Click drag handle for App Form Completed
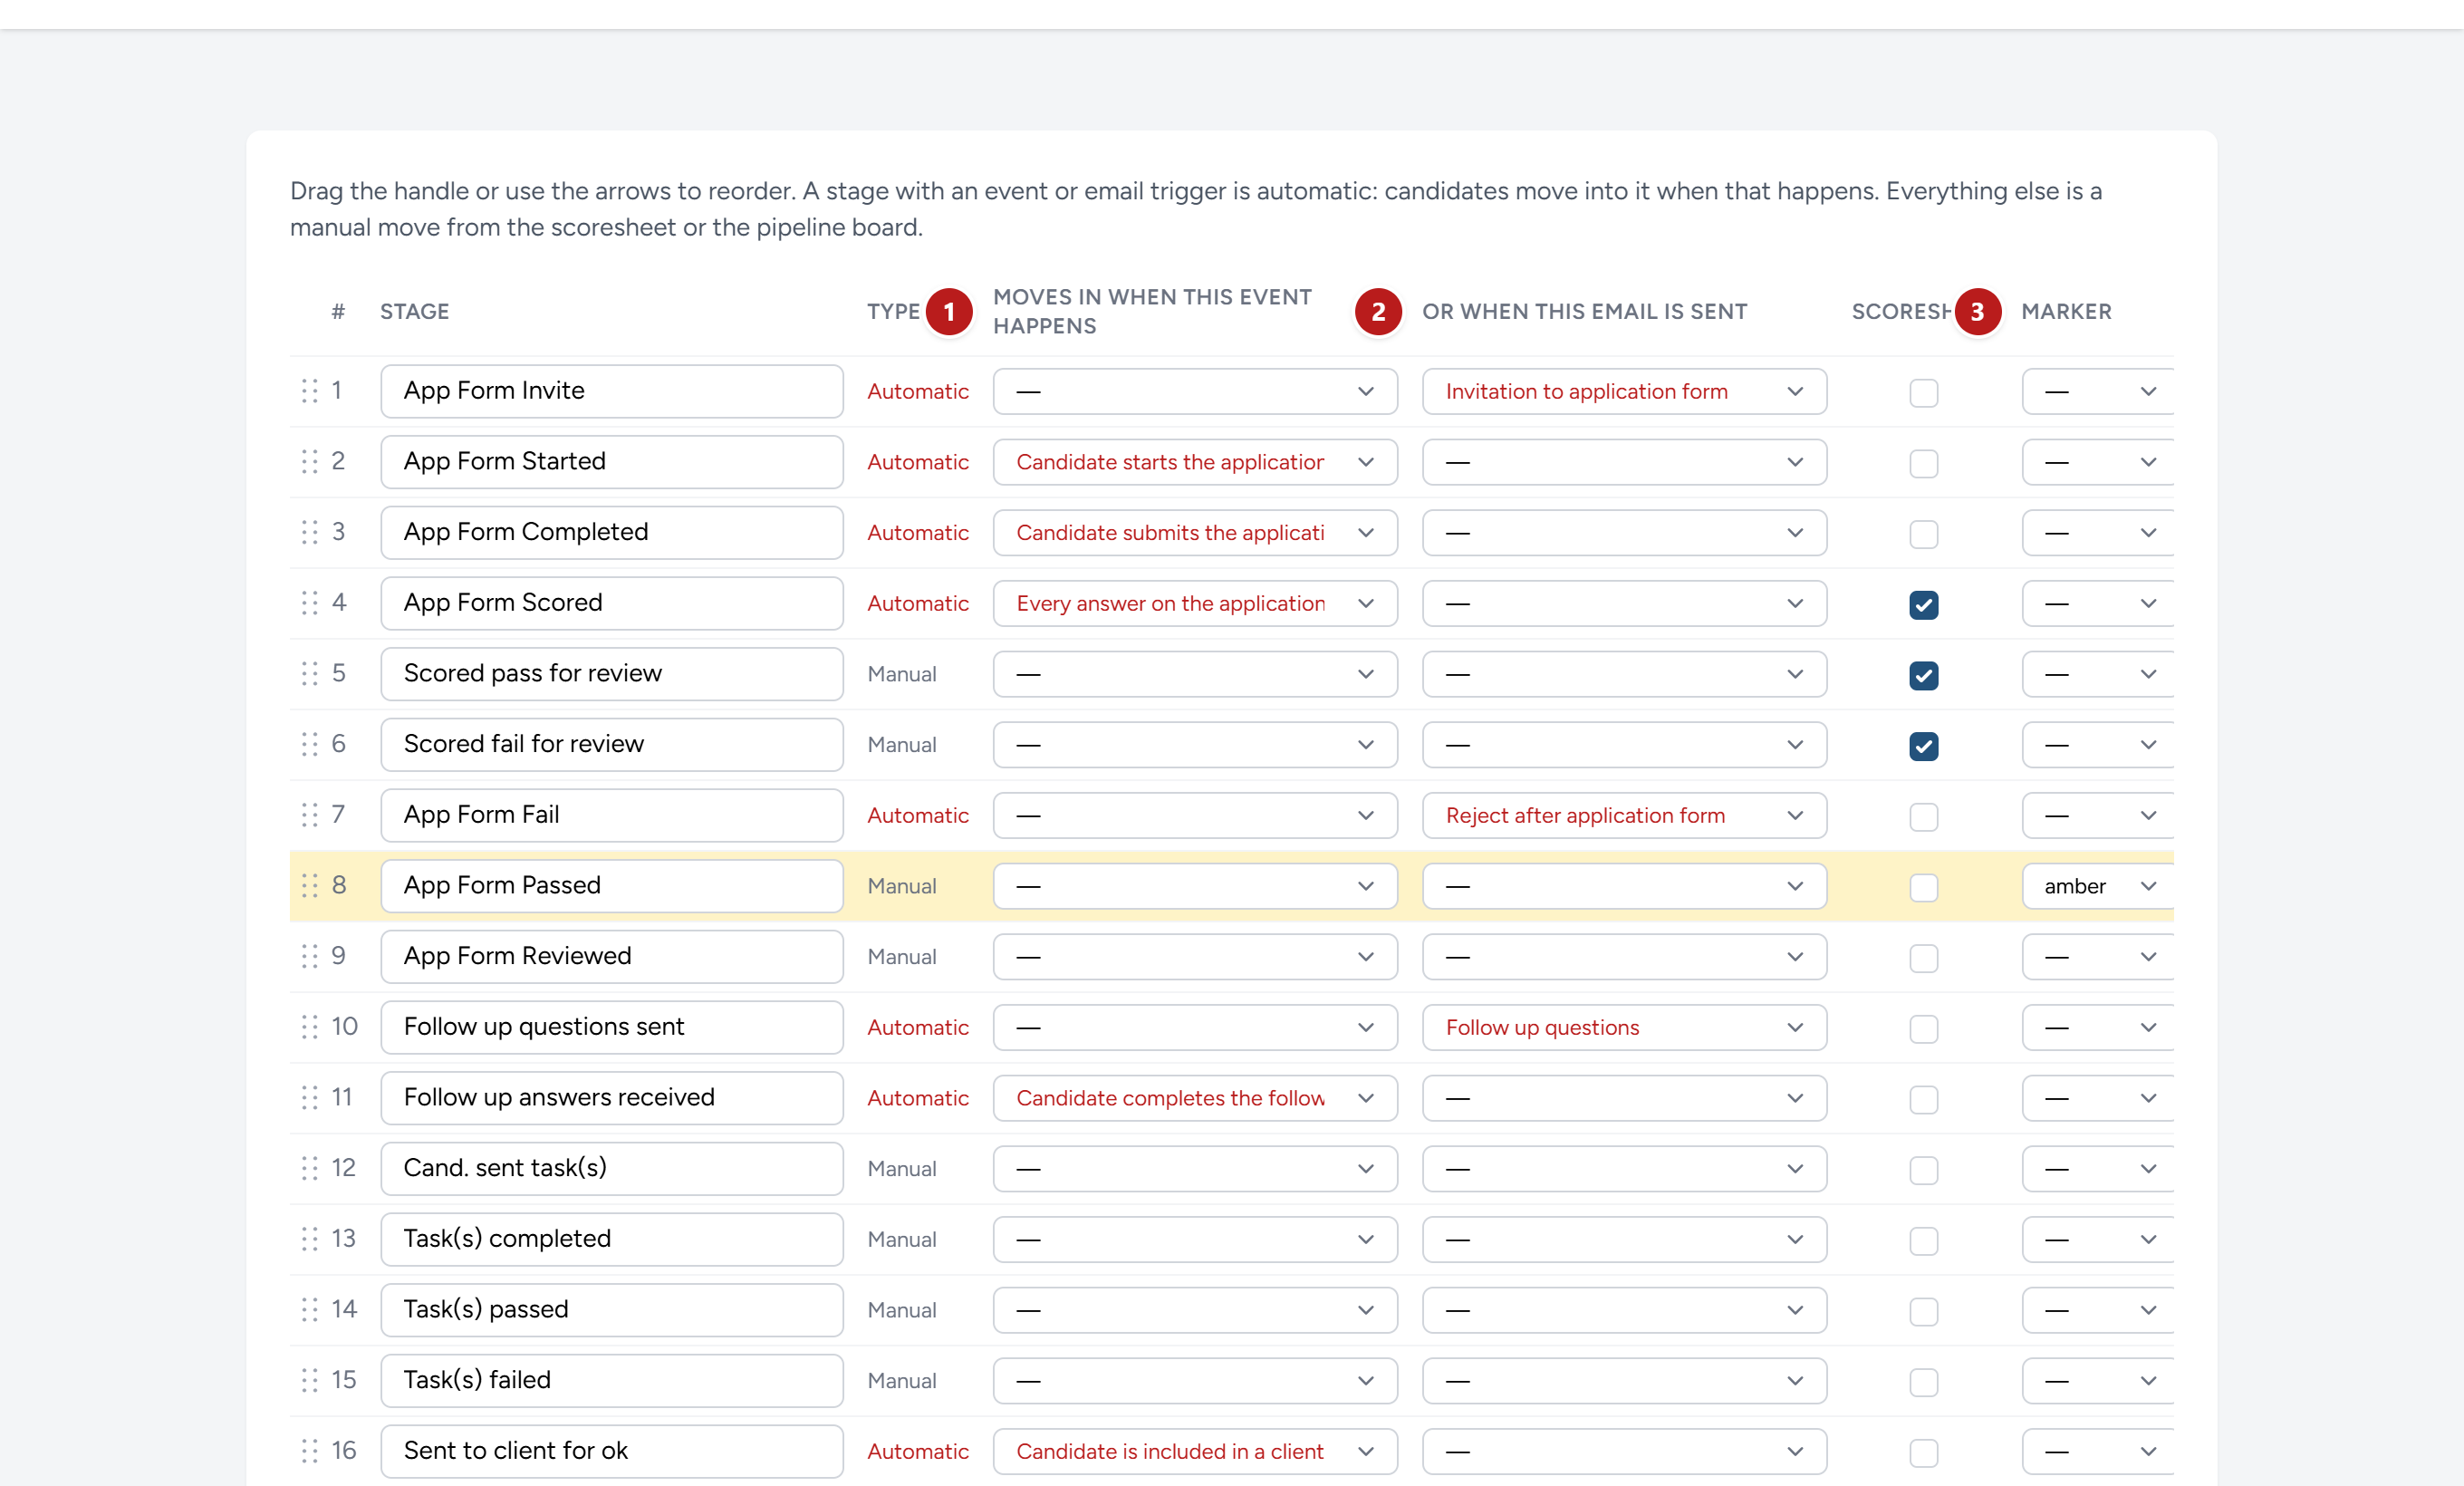The image size is (2464, 1486). (x=310, y=532)
